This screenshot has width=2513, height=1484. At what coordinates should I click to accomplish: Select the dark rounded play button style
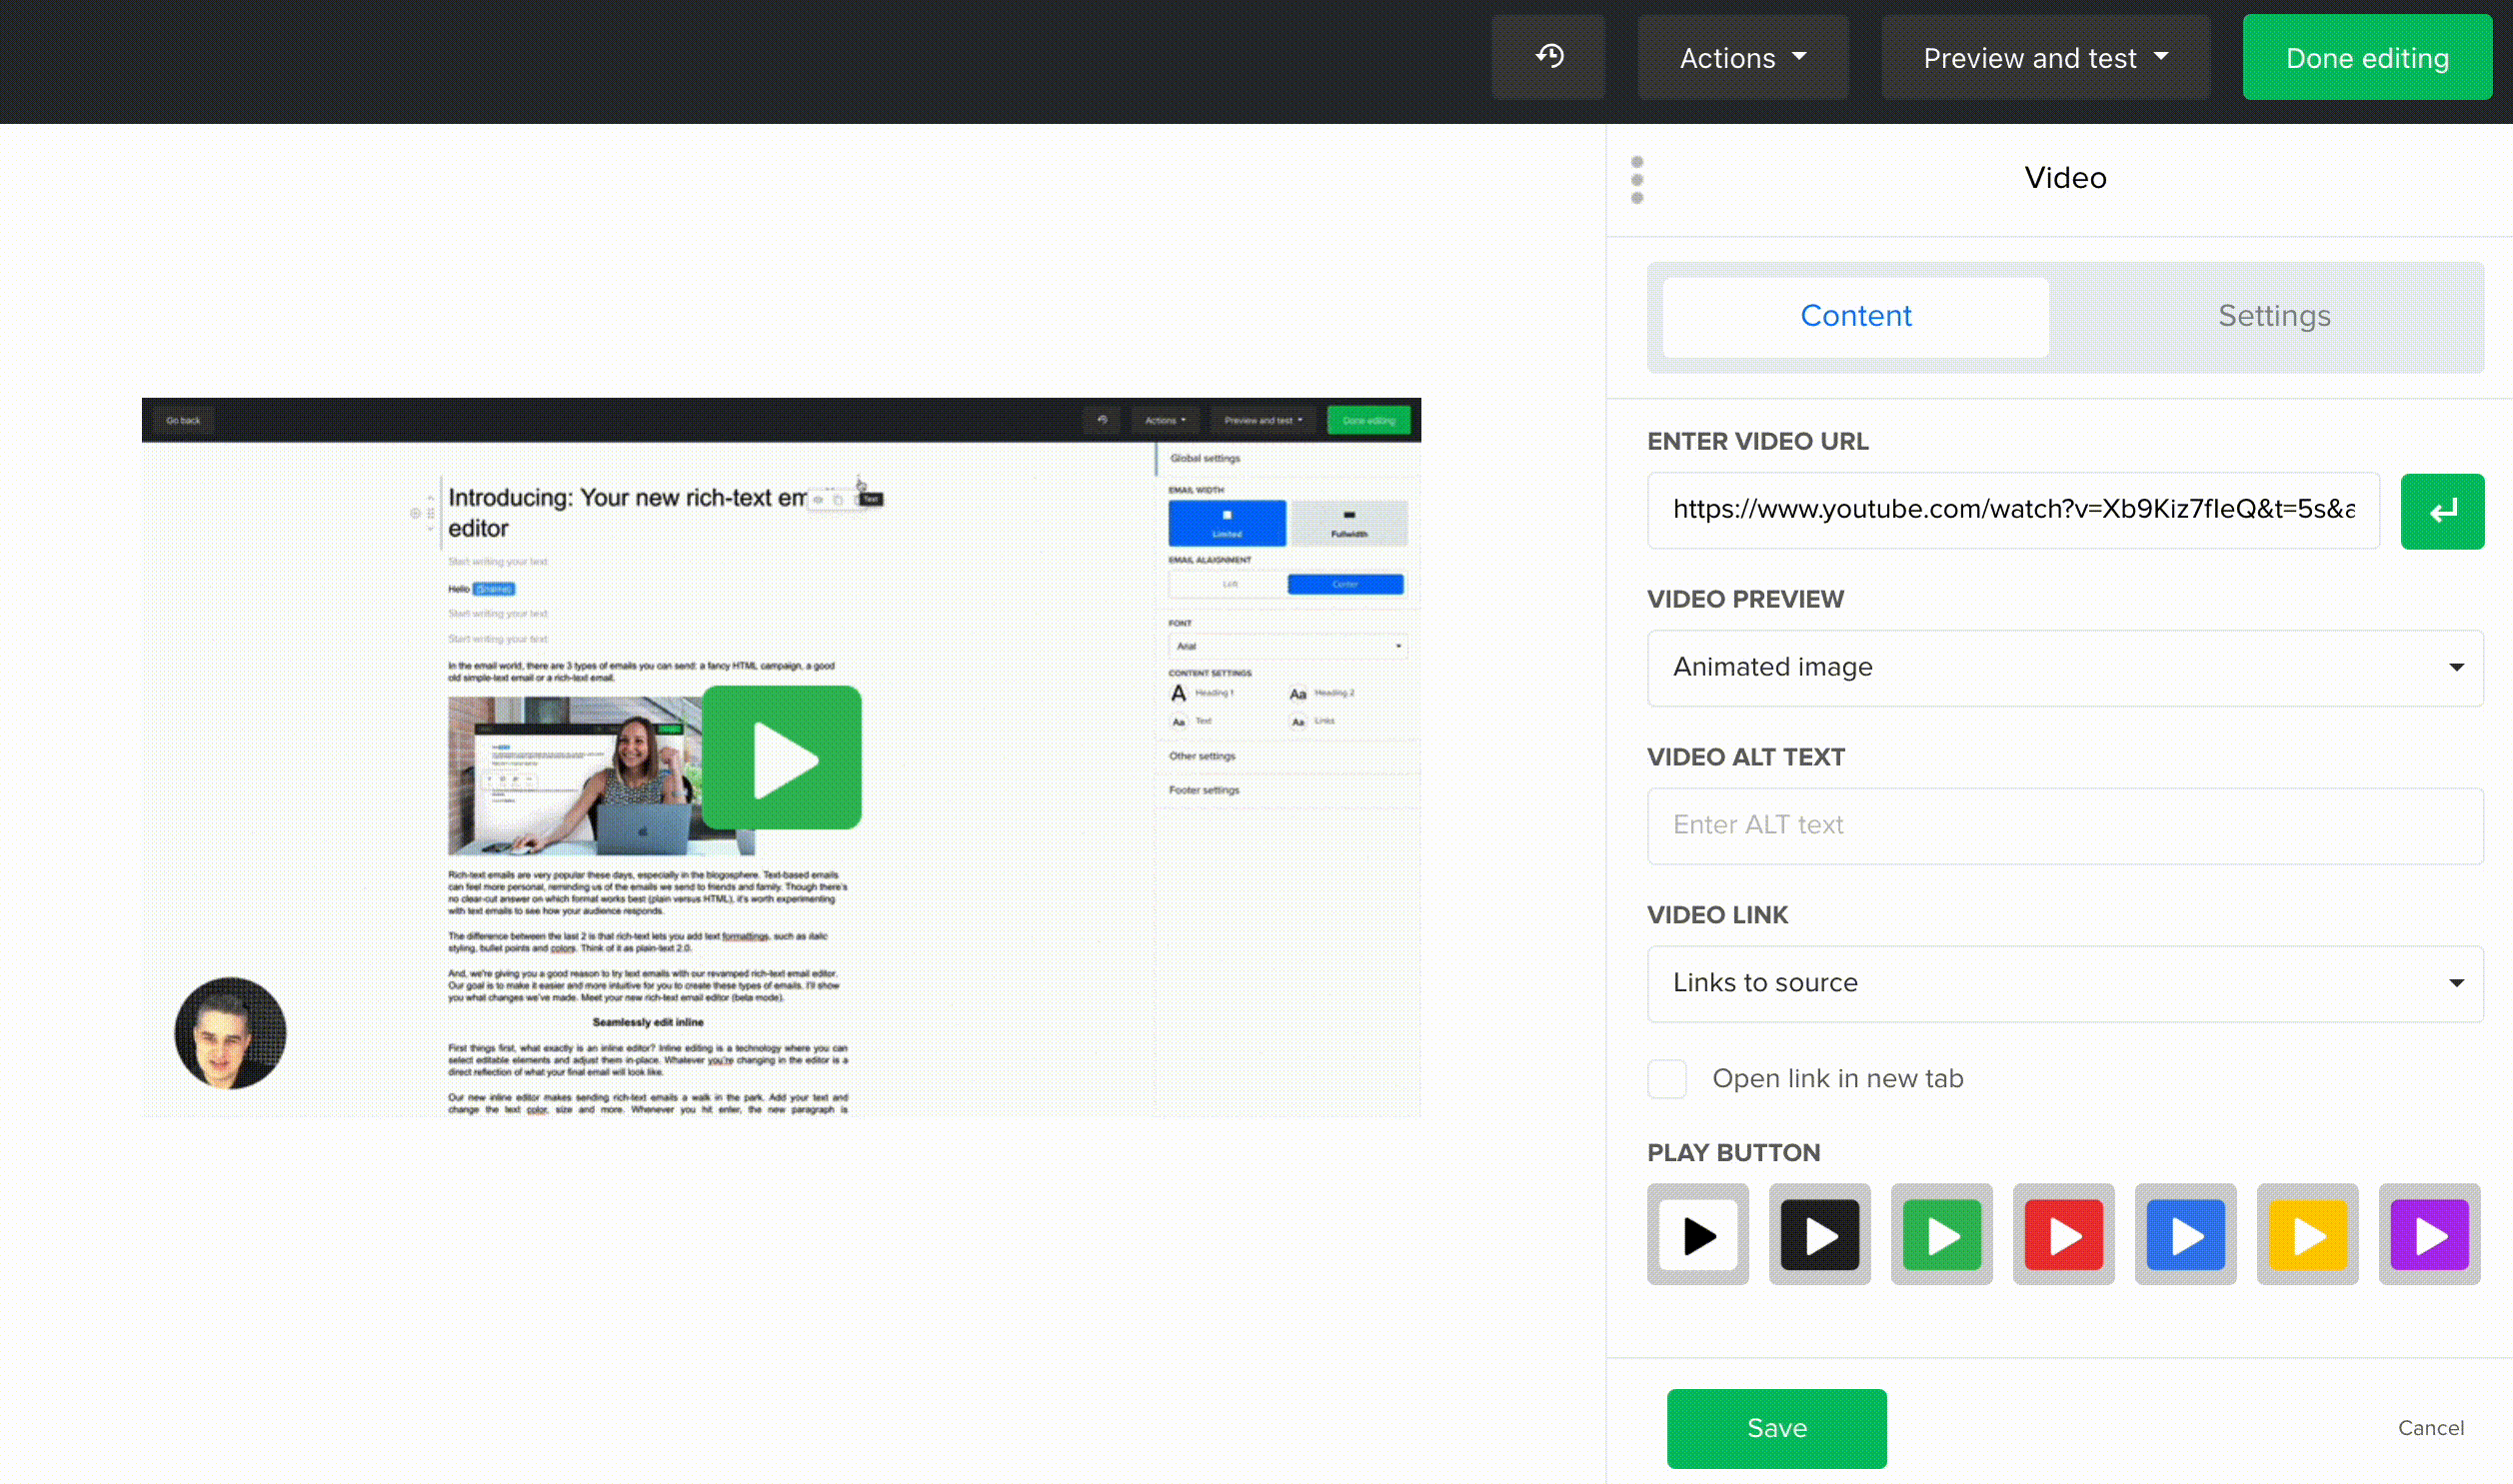(1819, 1234)
